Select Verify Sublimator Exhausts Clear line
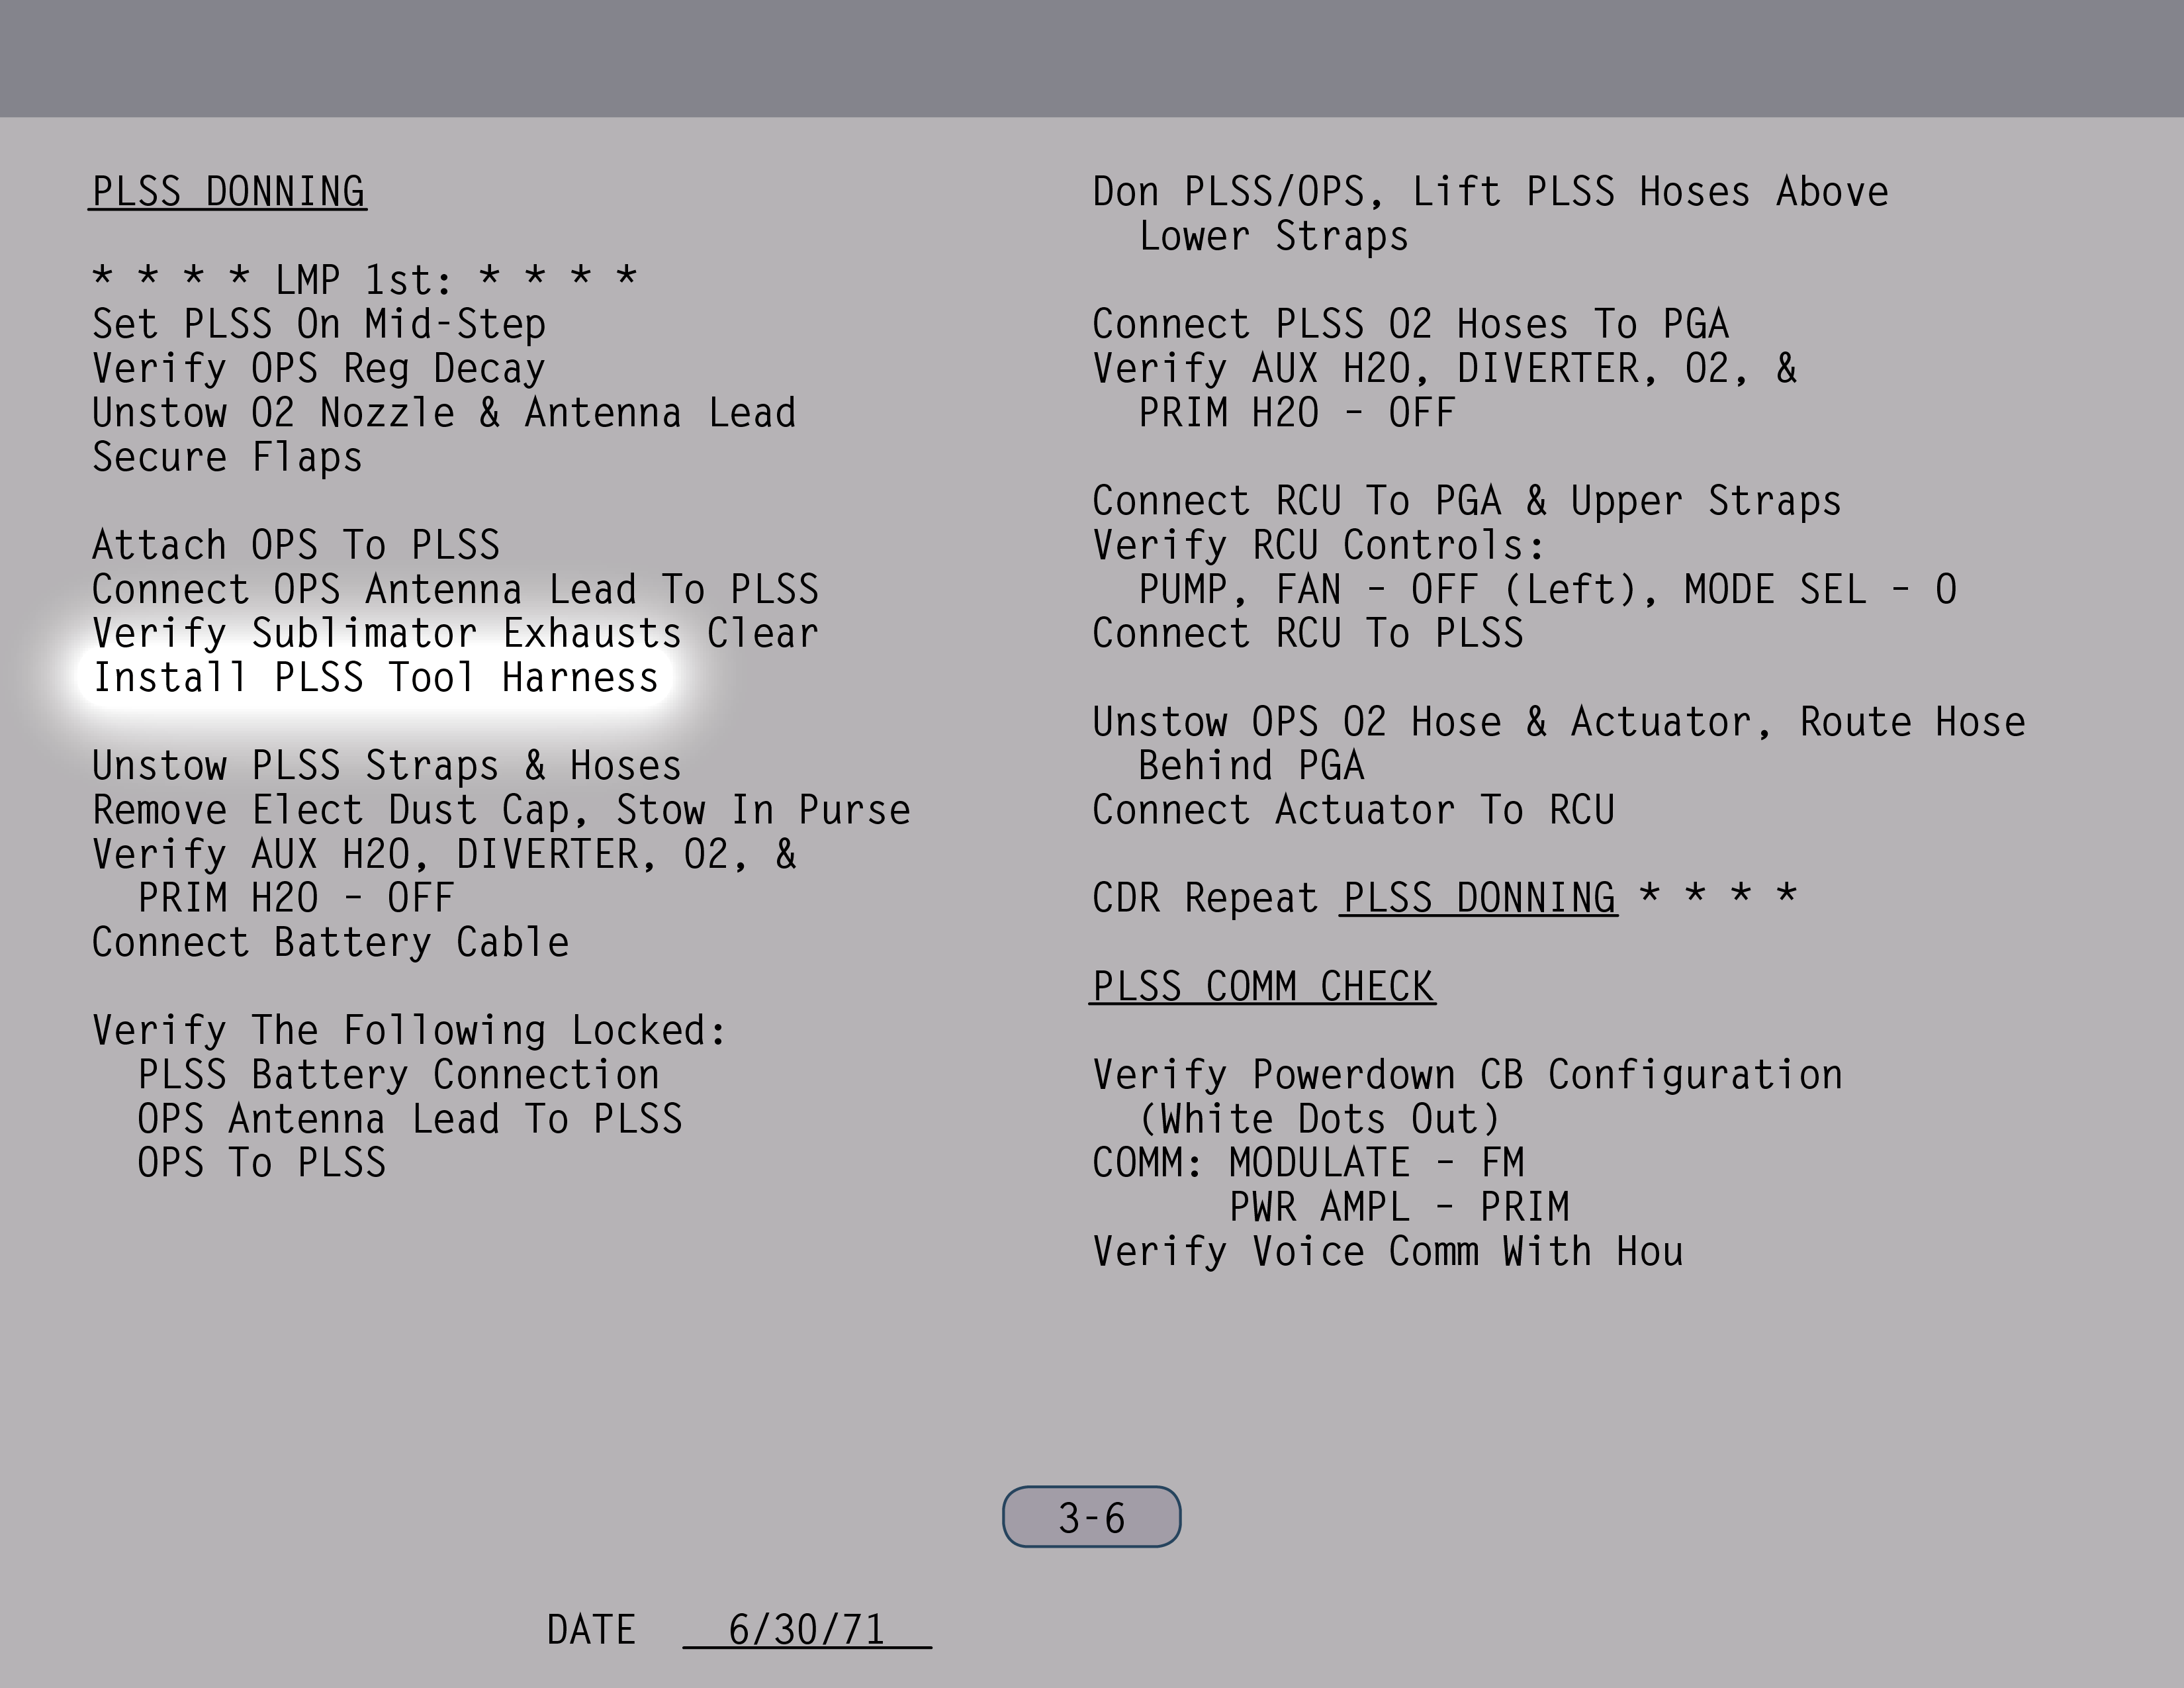 coord(455,633)
